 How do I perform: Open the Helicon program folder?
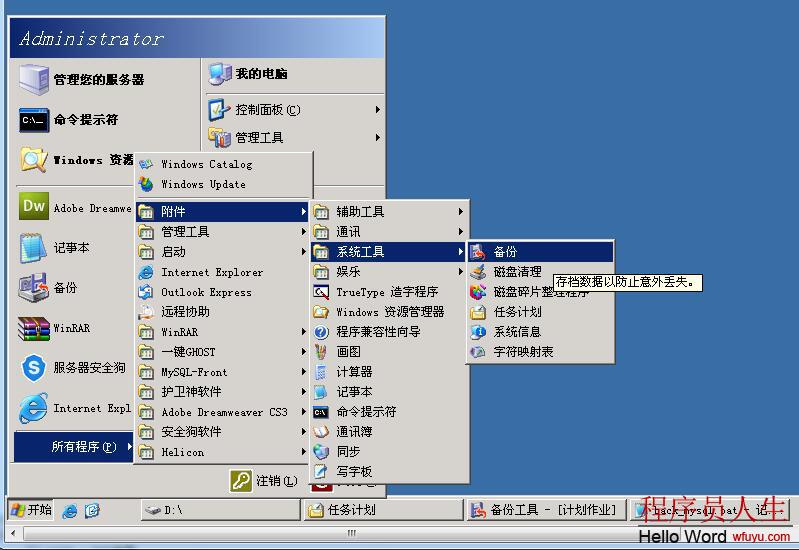pos(223,452)
